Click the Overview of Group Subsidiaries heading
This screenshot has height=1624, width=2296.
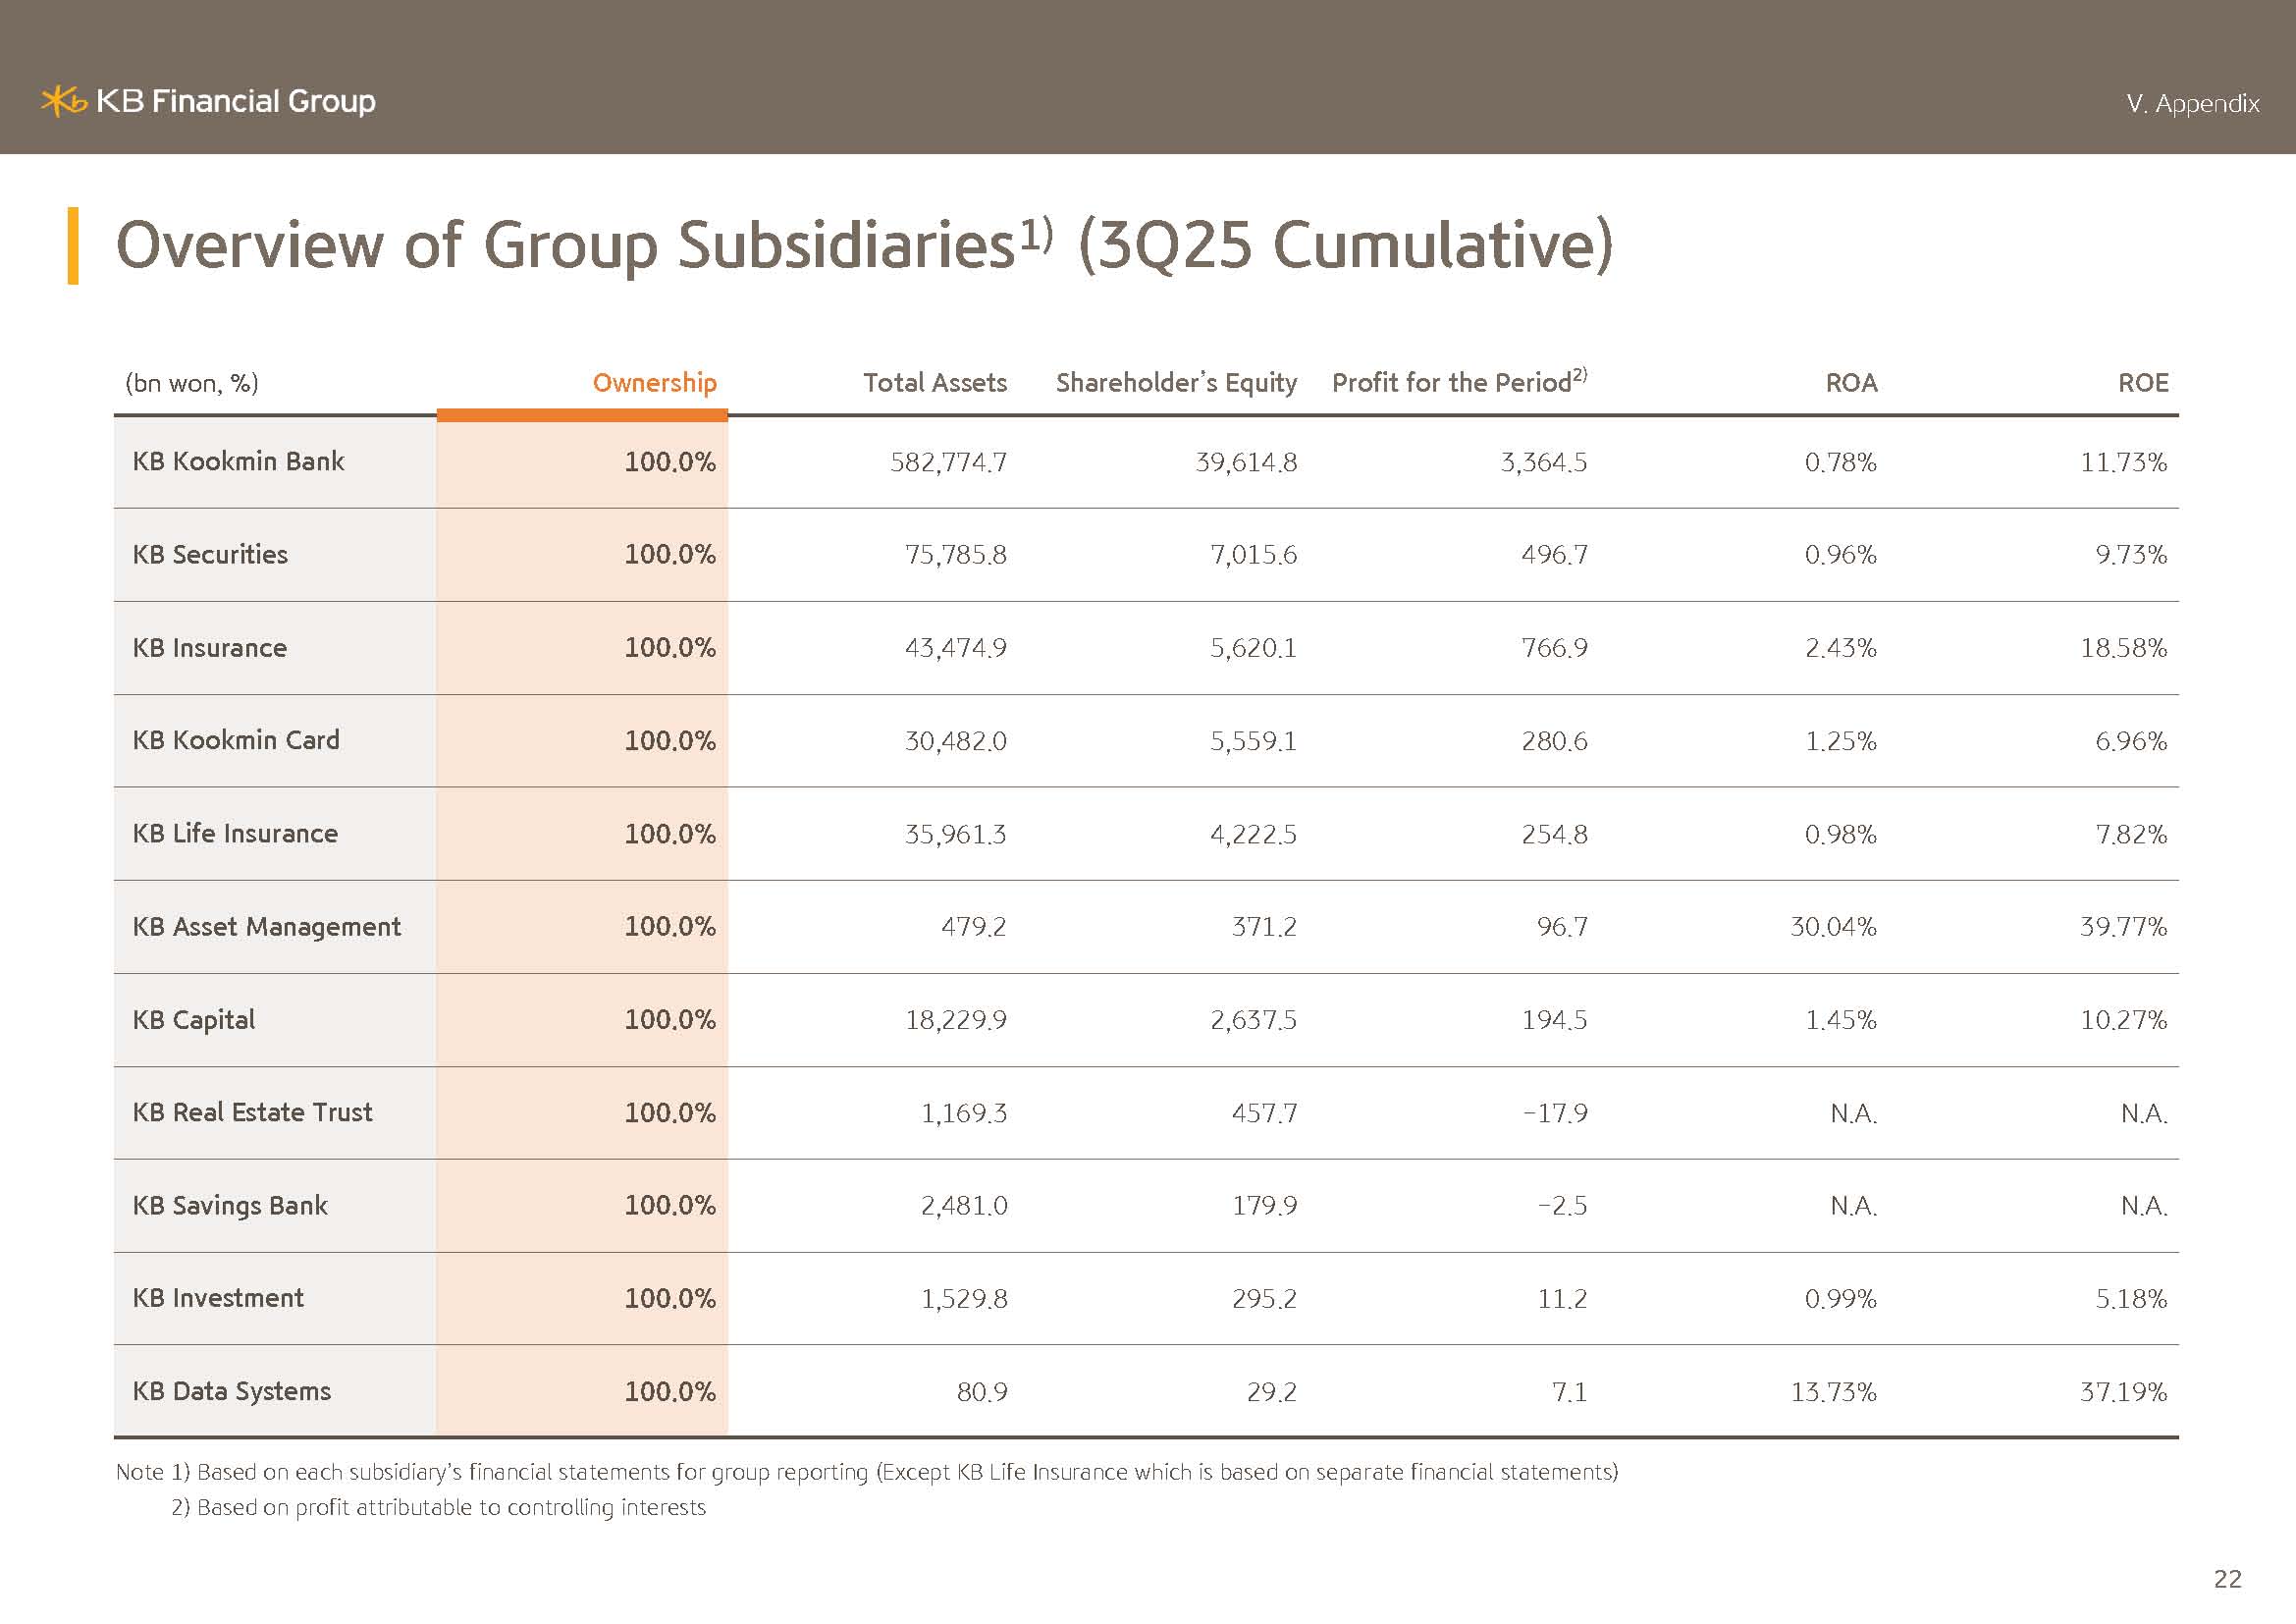tap(864, 245)
